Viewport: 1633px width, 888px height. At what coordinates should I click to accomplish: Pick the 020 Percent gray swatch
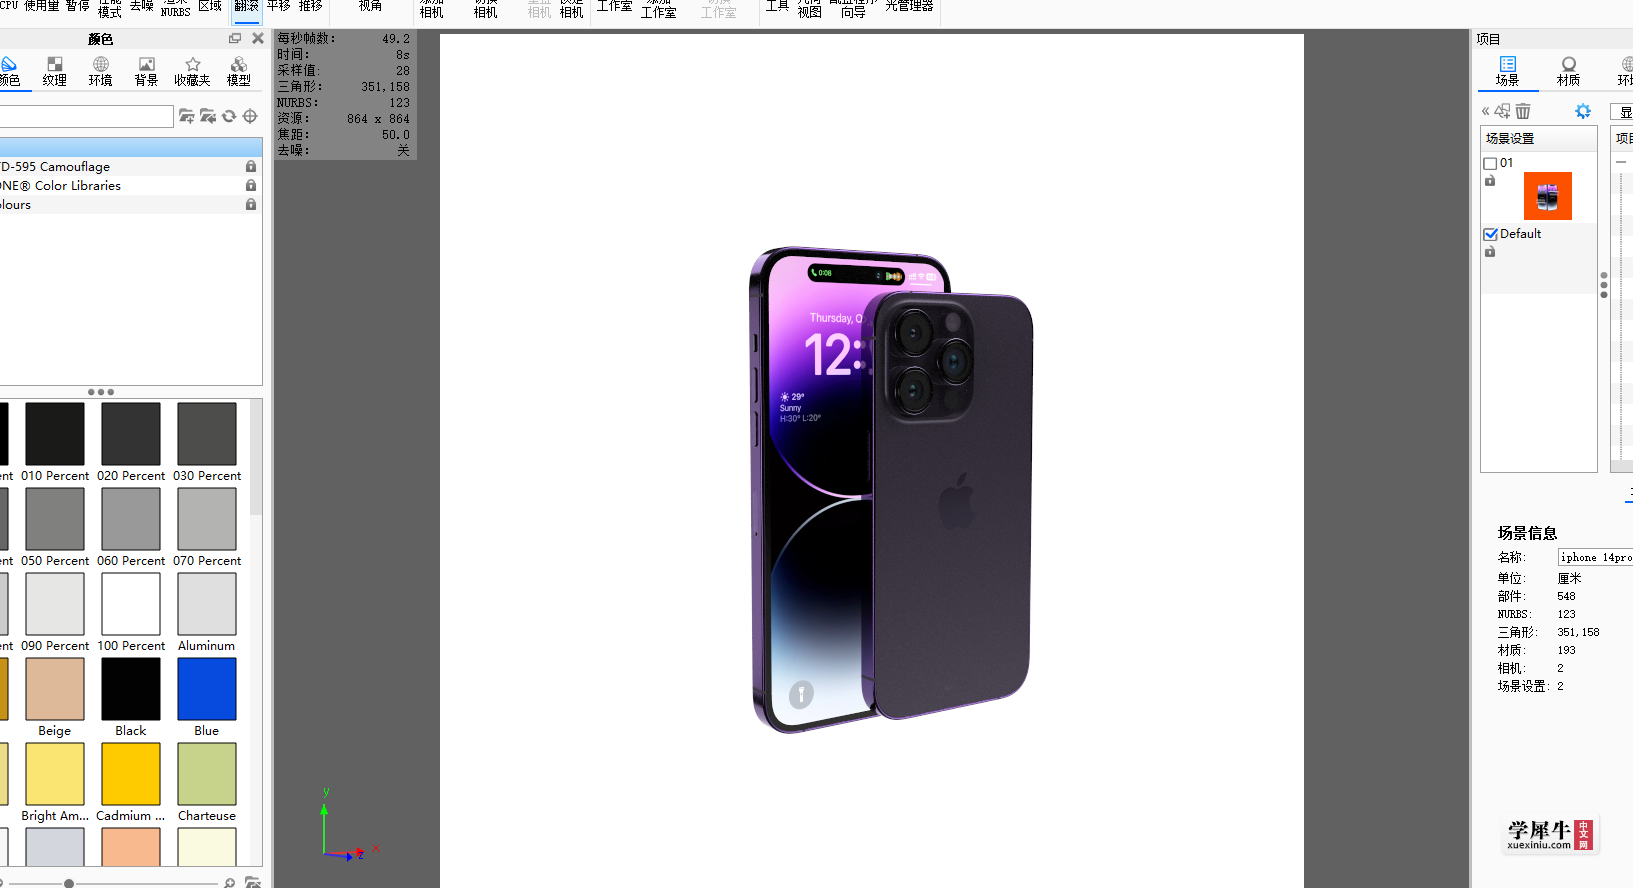(131, 434)
